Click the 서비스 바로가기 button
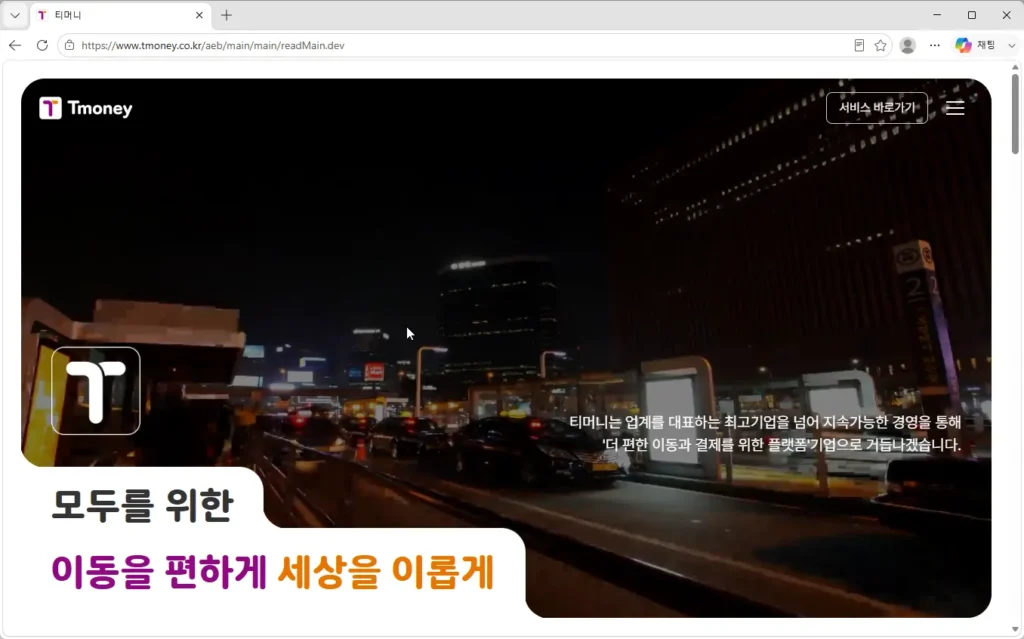The width and height of the screenshot is (1024, 639). coord(876,108)
